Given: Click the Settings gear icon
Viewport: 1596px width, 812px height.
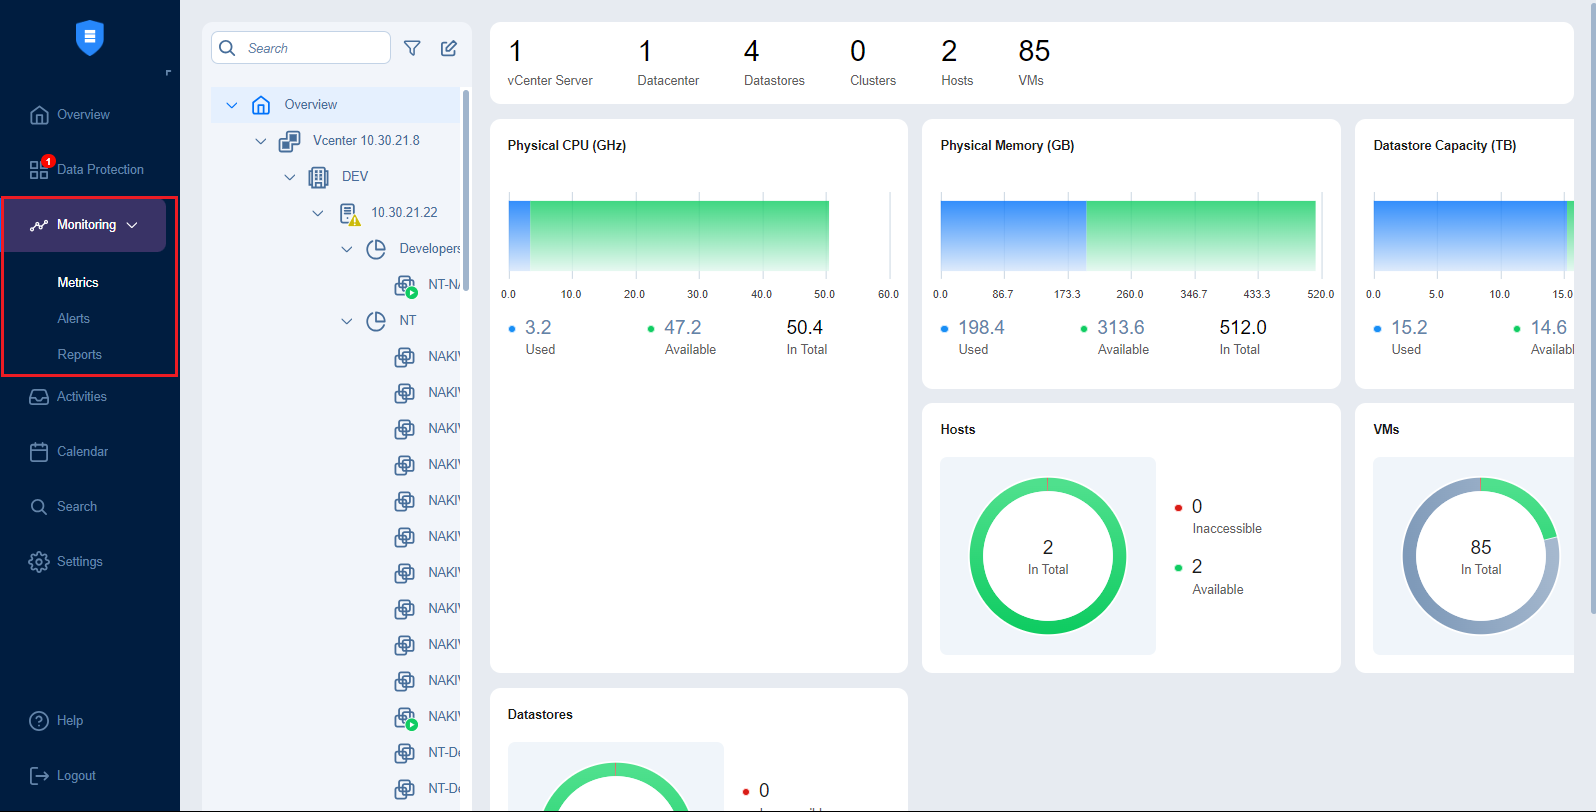Looking at the screenshot, I should coord(39,562).
